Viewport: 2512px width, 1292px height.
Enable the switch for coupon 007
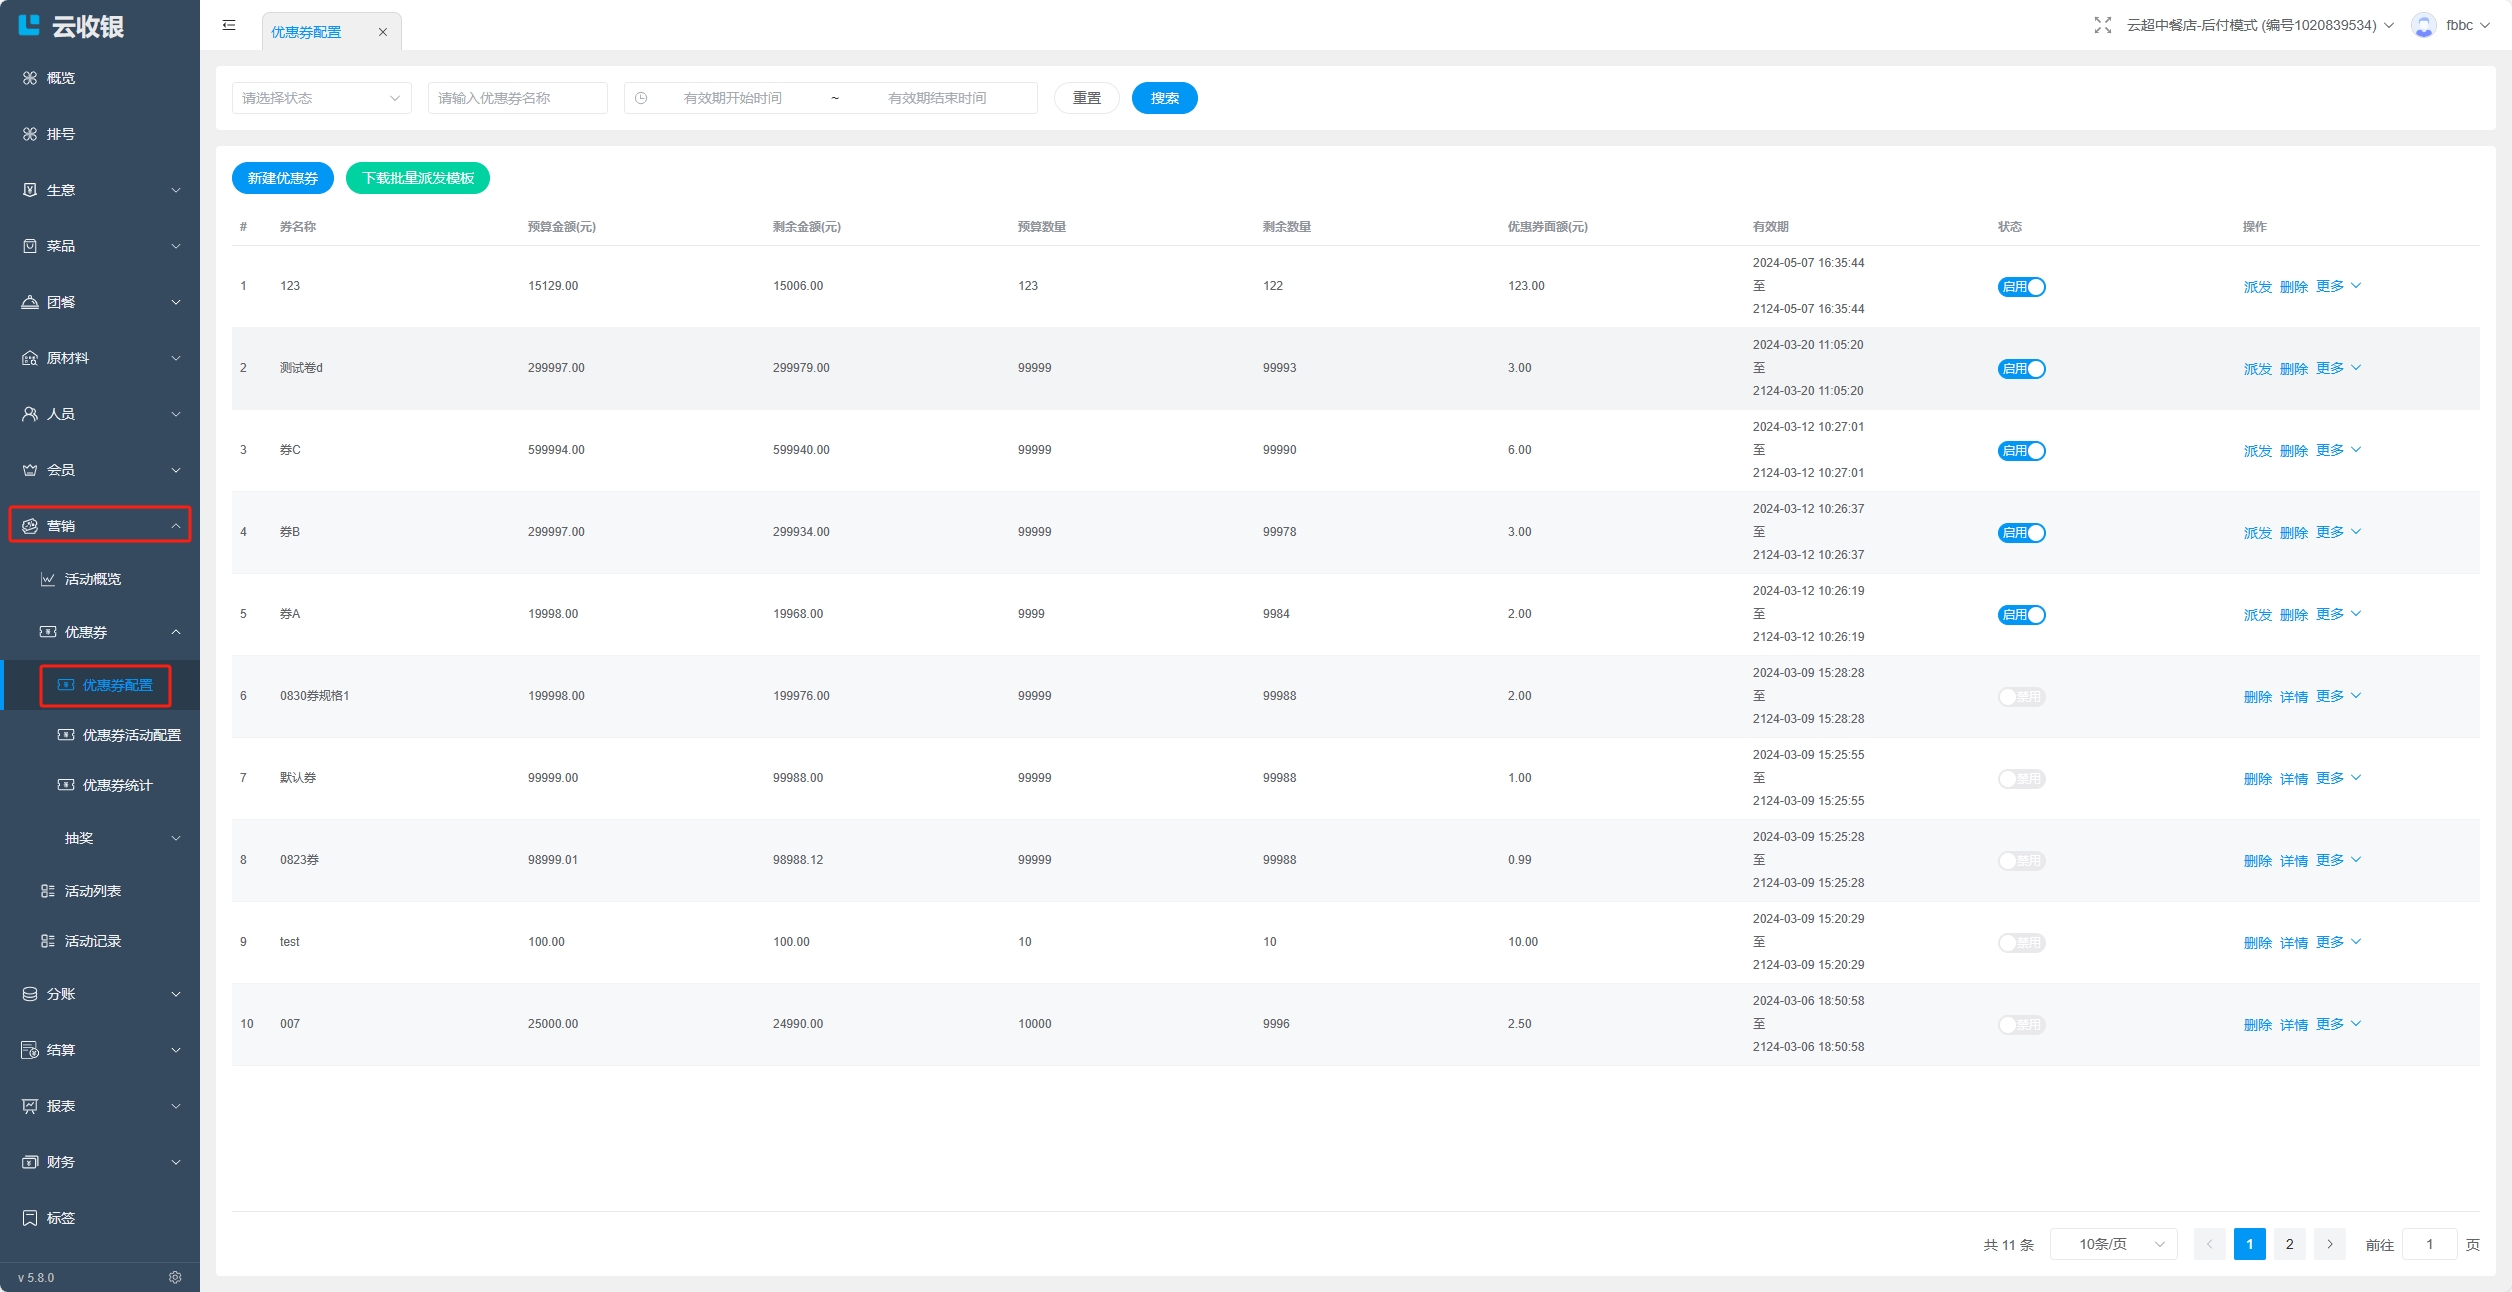2021,1025
